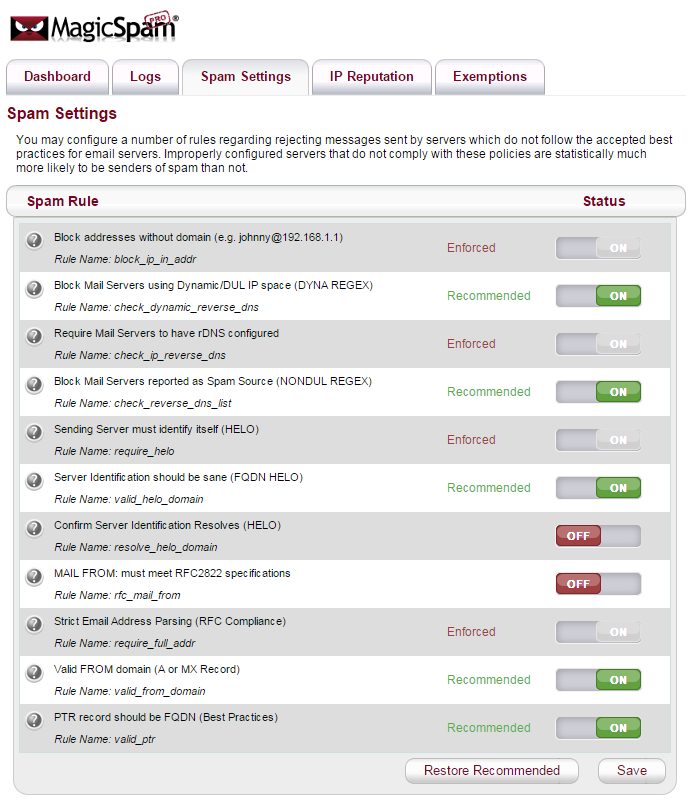This screenshot has width=693, height=803.
Task: Open help for rfc_mail_from rule
Action: click(34, 576)
